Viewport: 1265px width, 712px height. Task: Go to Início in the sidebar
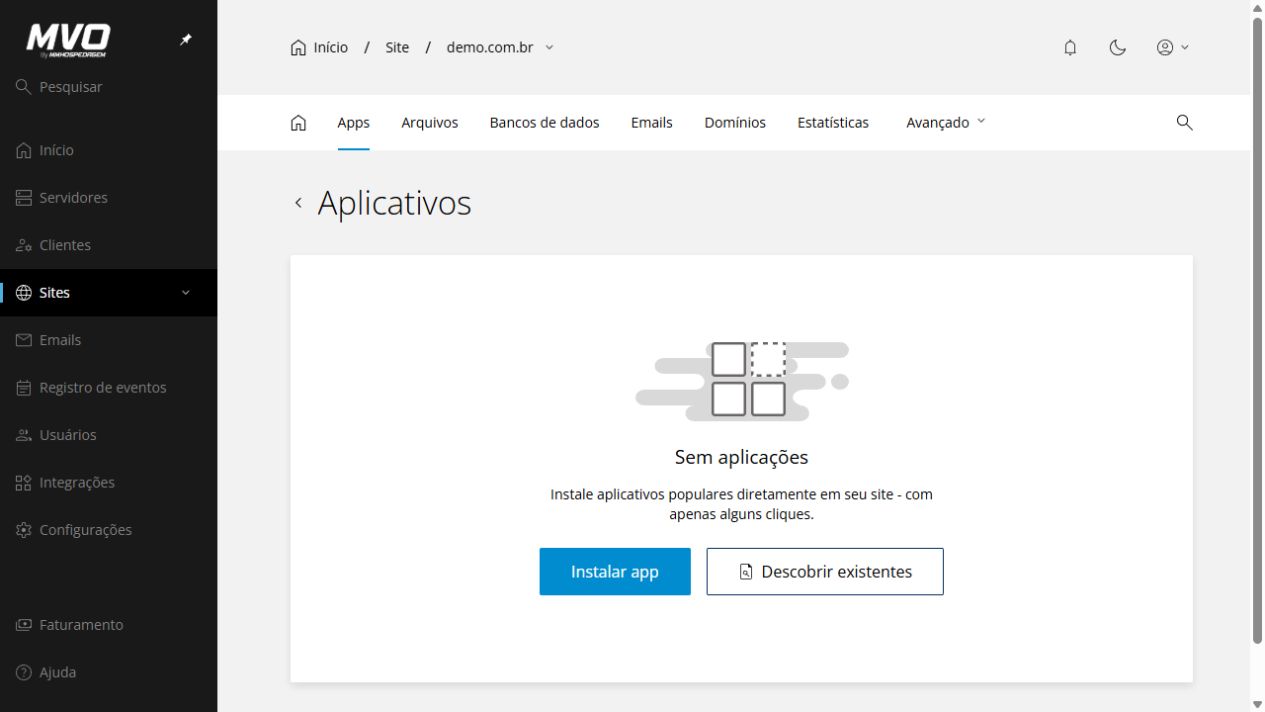tap(108, 150)
